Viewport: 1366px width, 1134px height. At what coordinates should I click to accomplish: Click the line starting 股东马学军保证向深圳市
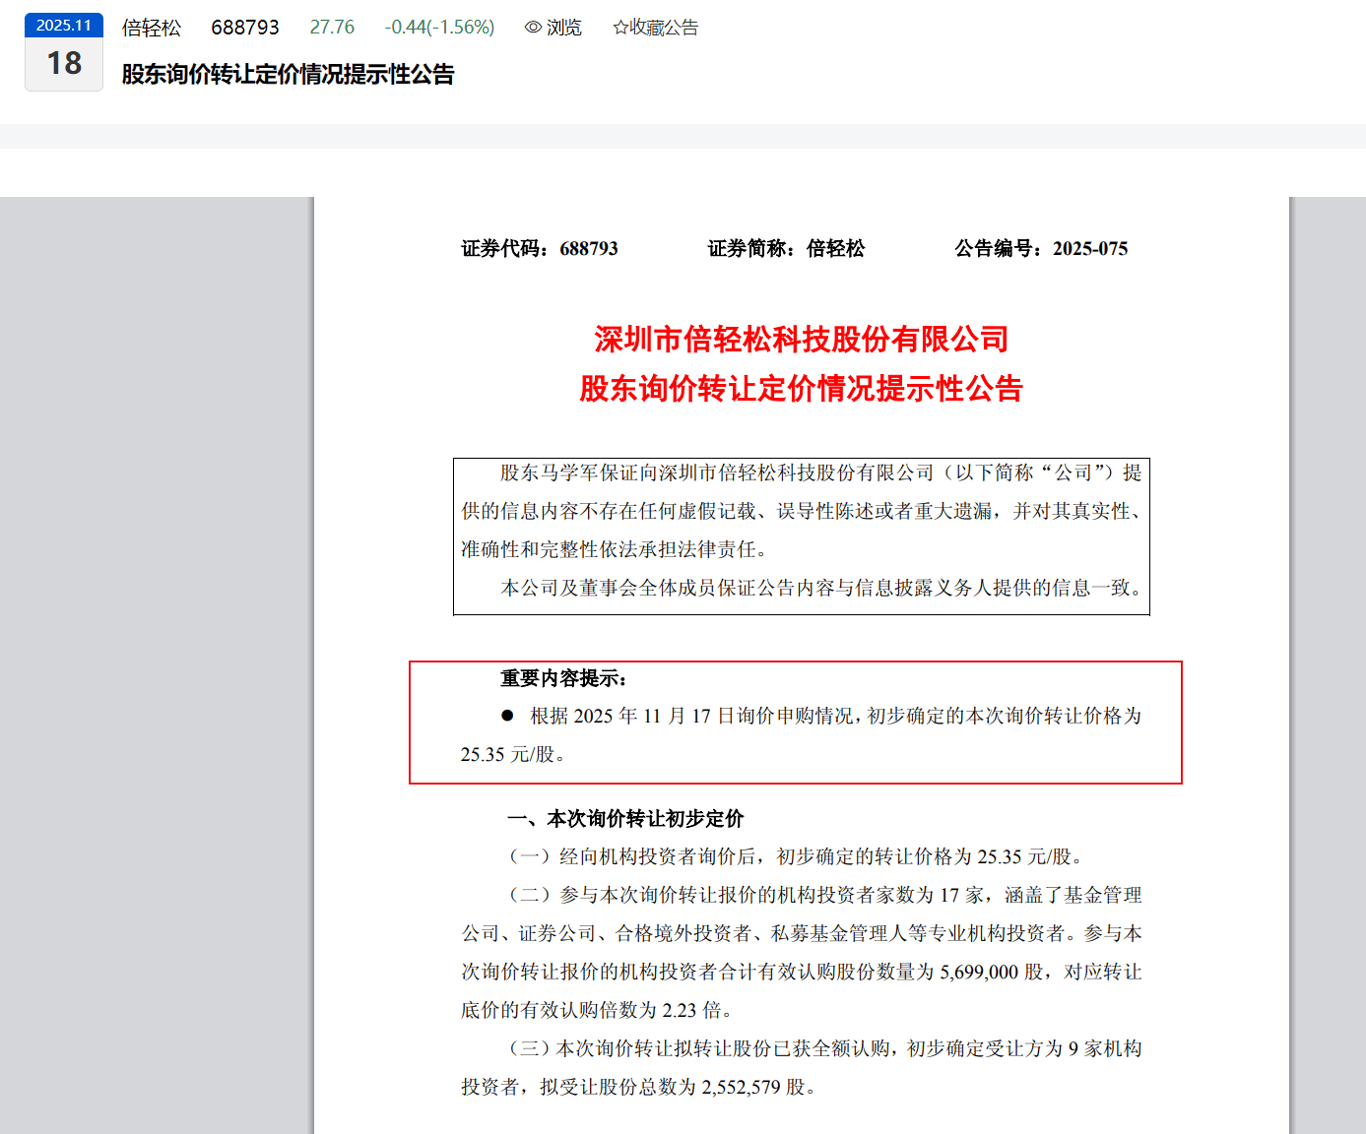click(821, 473)
